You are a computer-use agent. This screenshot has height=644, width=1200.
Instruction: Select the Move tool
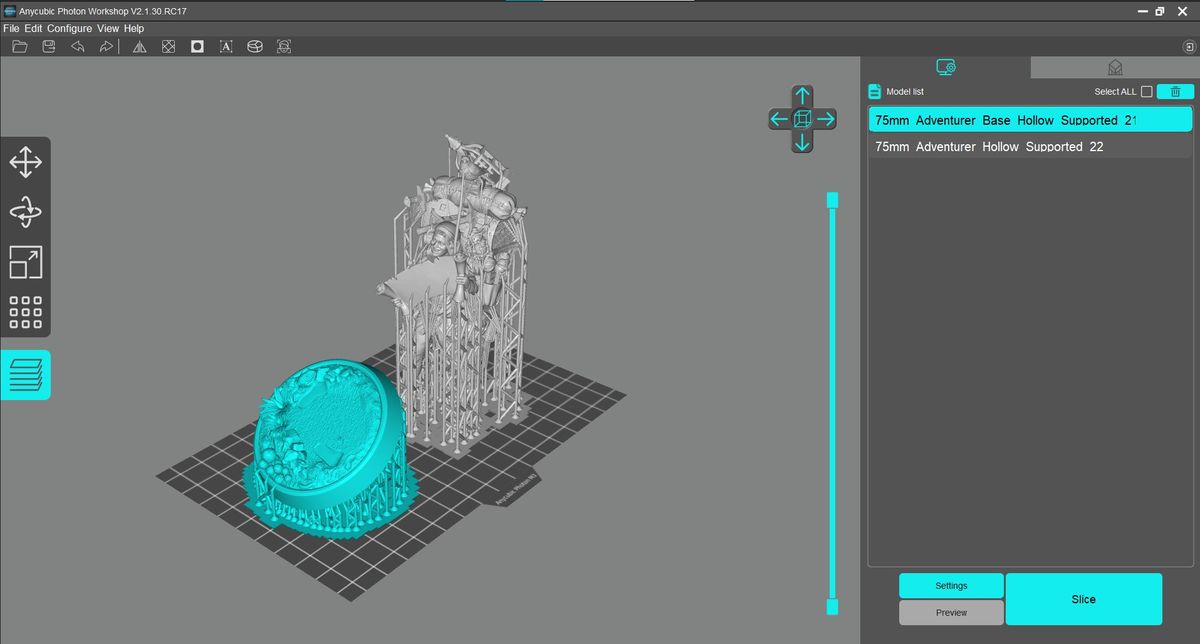pos(25,161)
